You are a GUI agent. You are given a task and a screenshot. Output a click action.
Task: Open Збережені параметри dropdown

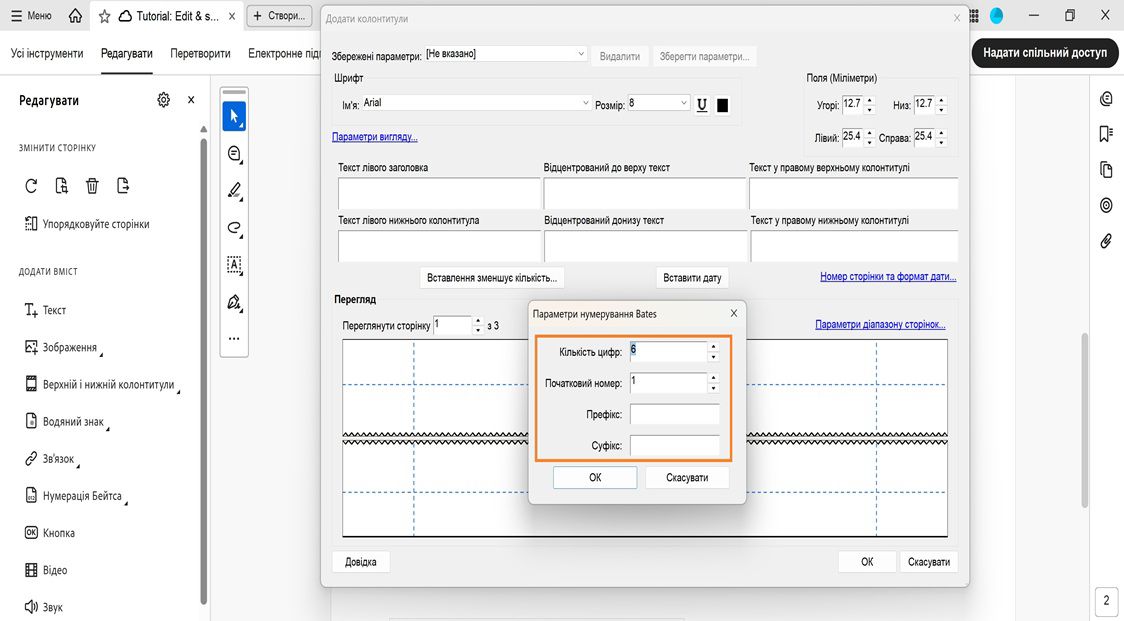tap(505, 54)
